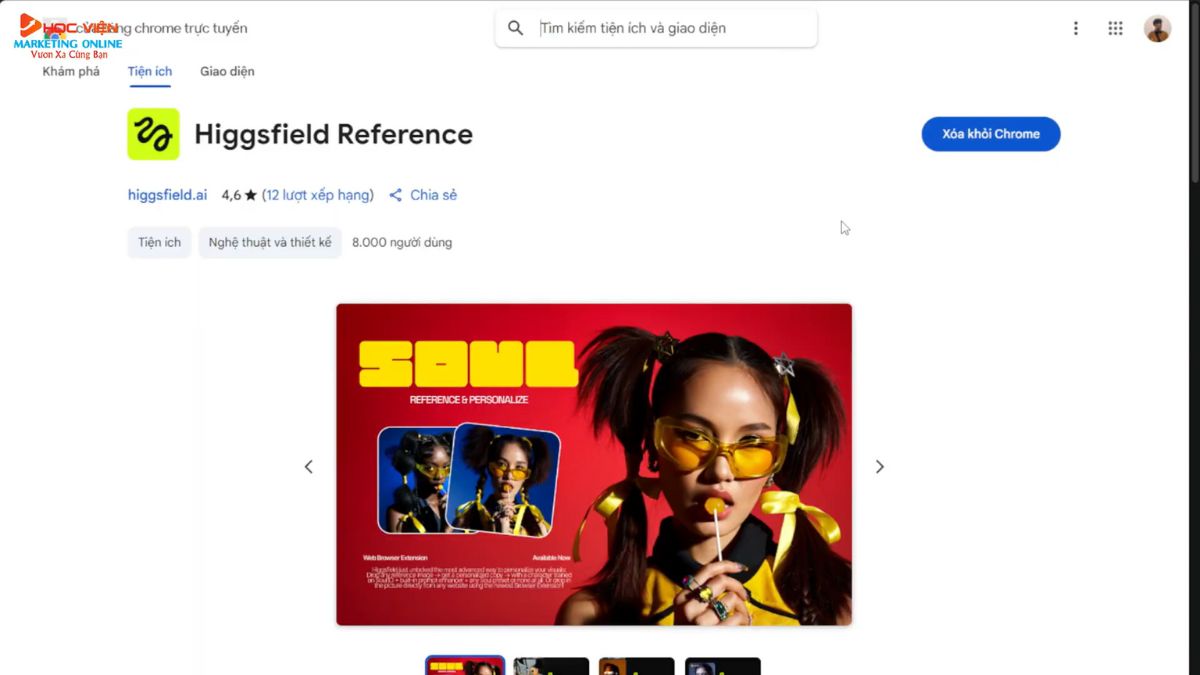
Task: Click the Higgsfield Reference extension logo
Action: [153, 134]
